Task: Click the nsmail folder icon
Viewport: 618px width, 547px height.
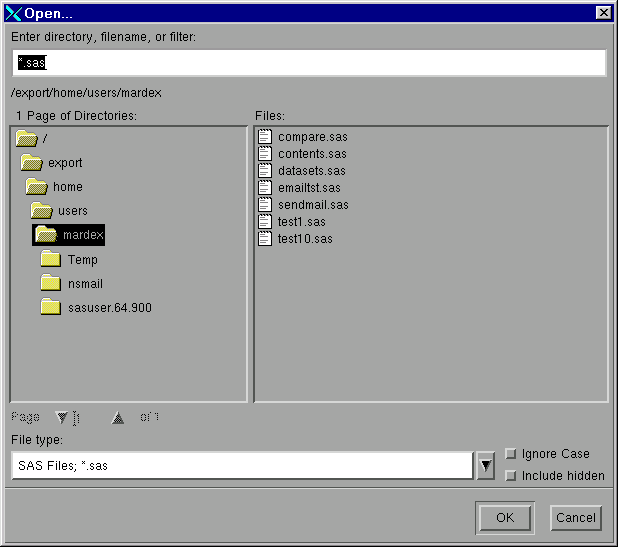Action: [51, 283]
